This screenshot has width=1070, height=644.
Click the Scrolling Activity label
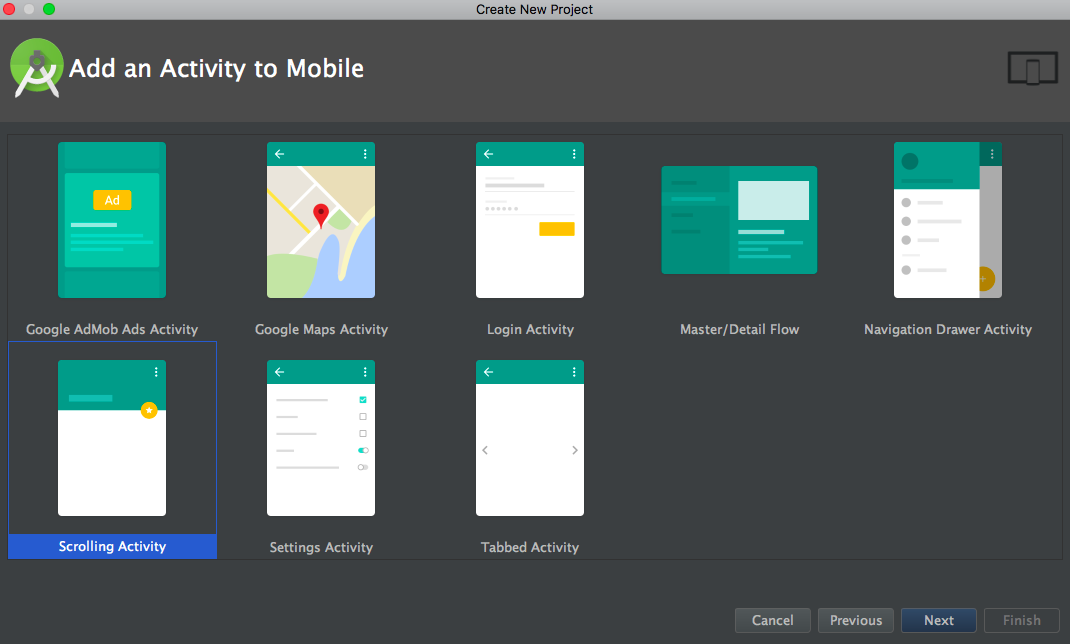pos(111,546)
